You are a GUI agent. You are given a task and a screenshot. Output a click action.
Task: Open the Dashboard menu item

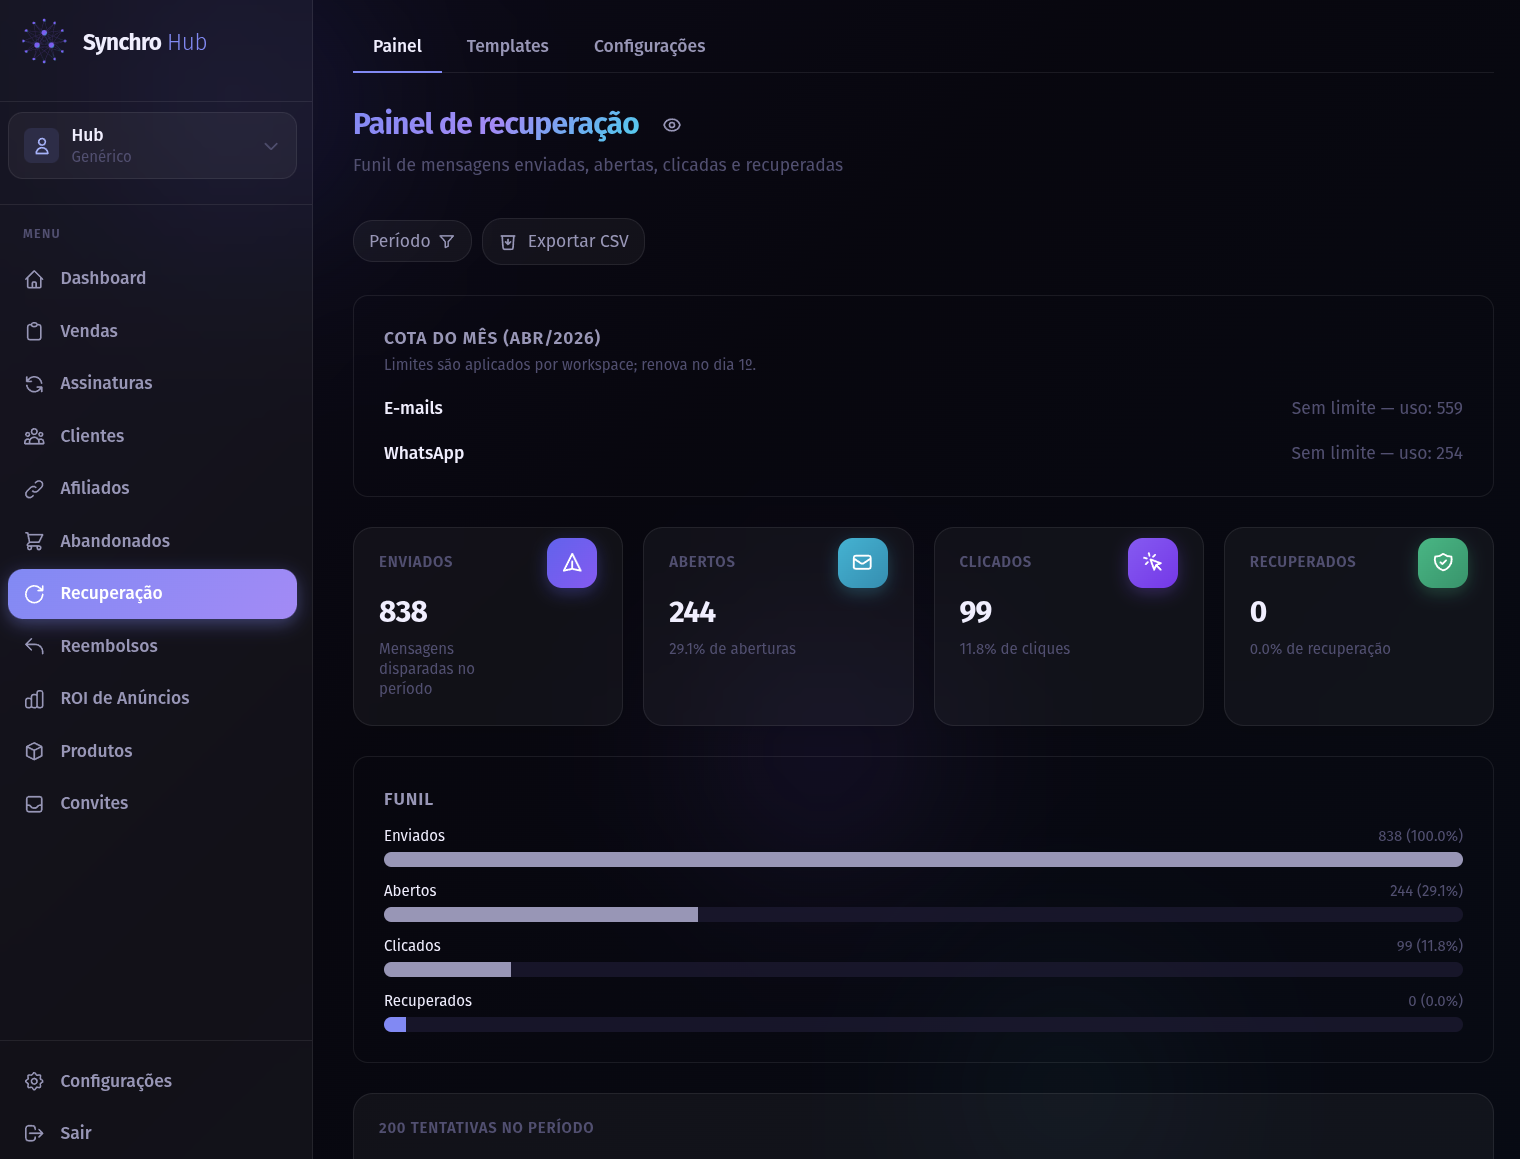[x=152, y=279]
